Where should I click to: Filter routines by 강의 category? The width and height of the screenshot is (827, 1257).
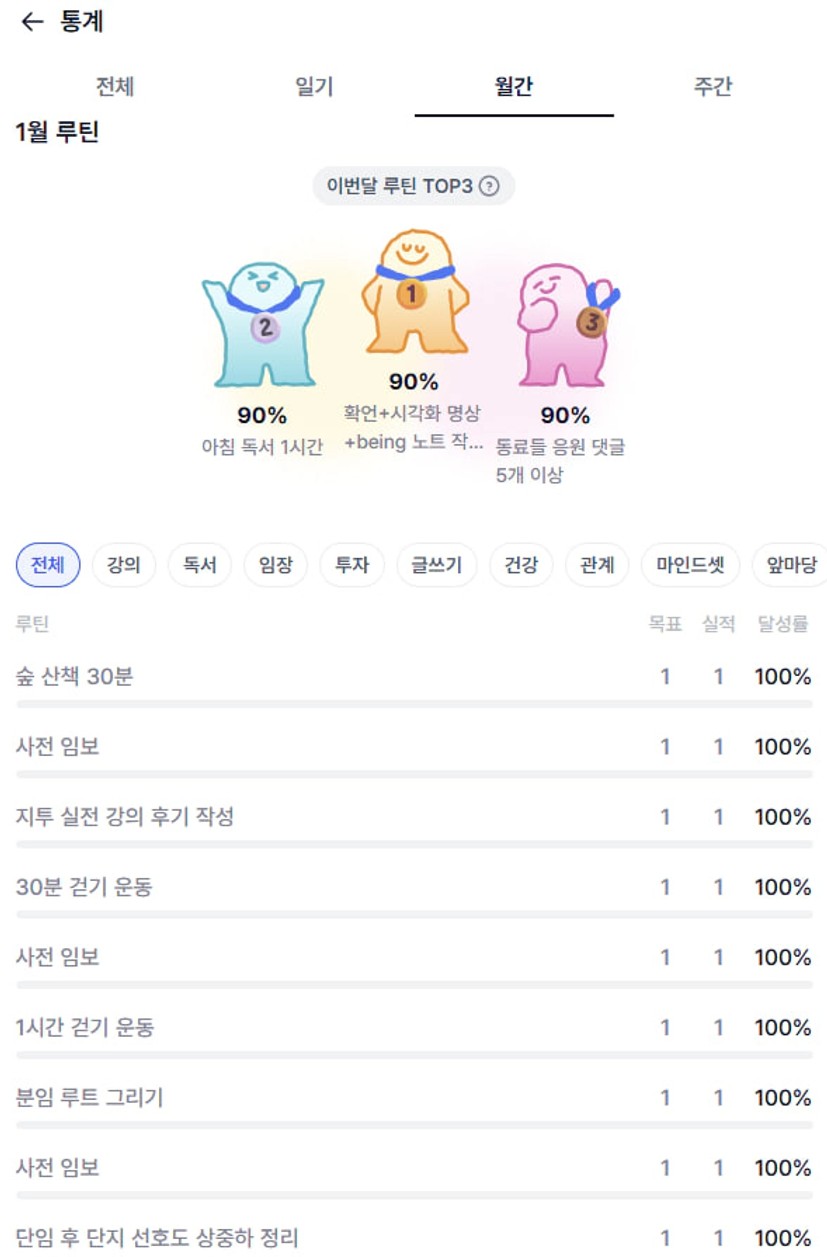click(x=124, y=565)
